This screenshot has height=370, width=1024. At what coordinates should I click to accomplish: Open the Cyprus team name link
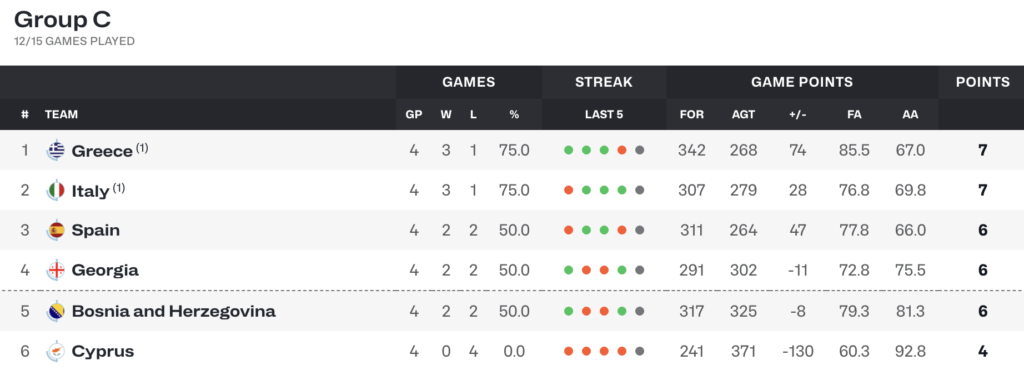103,352
